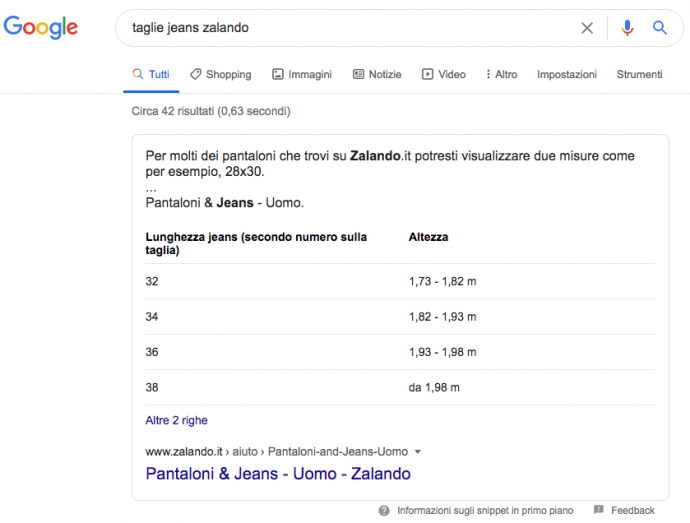Click the Feedback flag icon

pyautogui.click(x=598, y=510)
